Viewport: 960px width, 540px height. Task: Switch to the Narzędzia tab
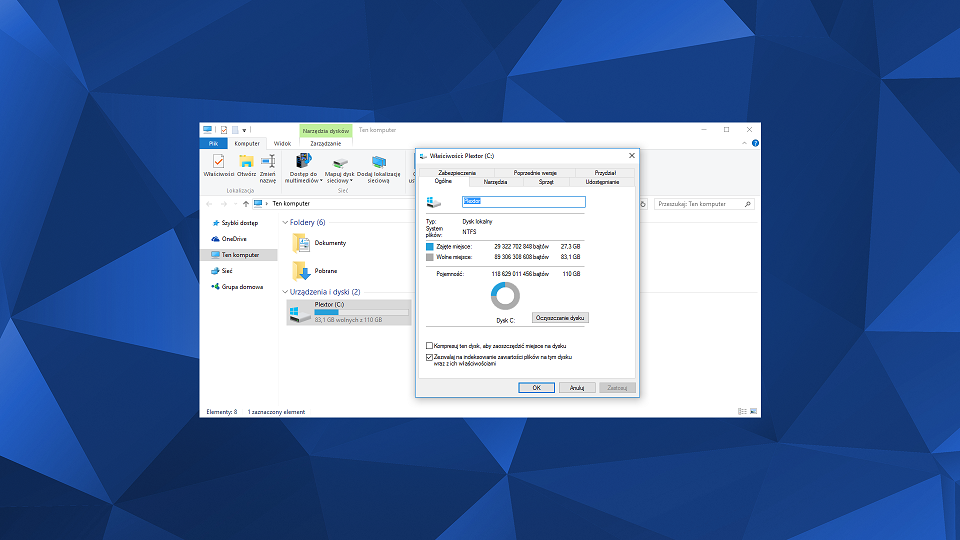(x=495, y=182)
